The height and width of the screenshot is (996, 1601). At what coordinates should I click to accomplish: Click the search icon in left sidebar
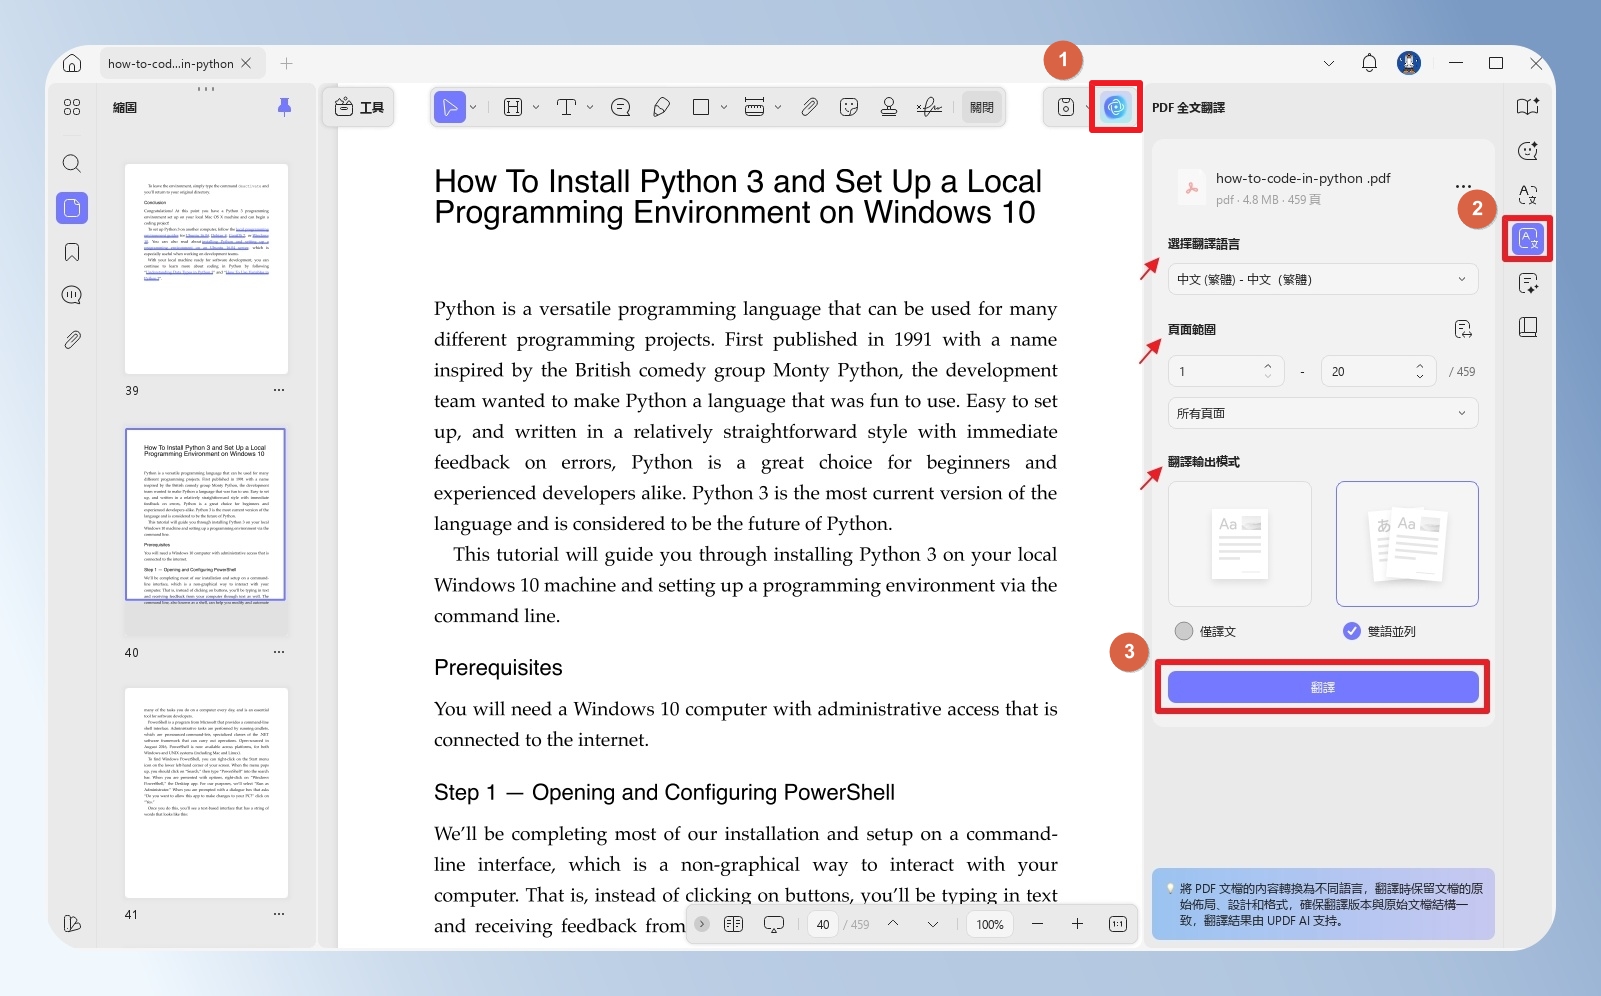72,163
